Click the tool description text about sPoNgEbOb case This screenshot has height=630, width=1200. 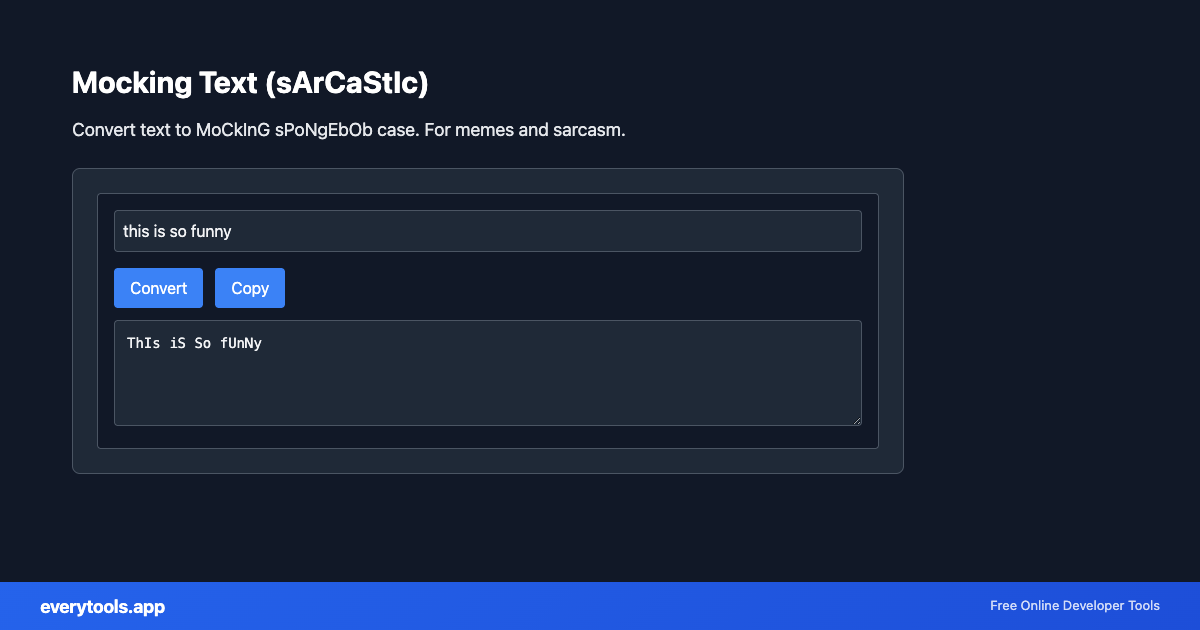pos(348,130)
